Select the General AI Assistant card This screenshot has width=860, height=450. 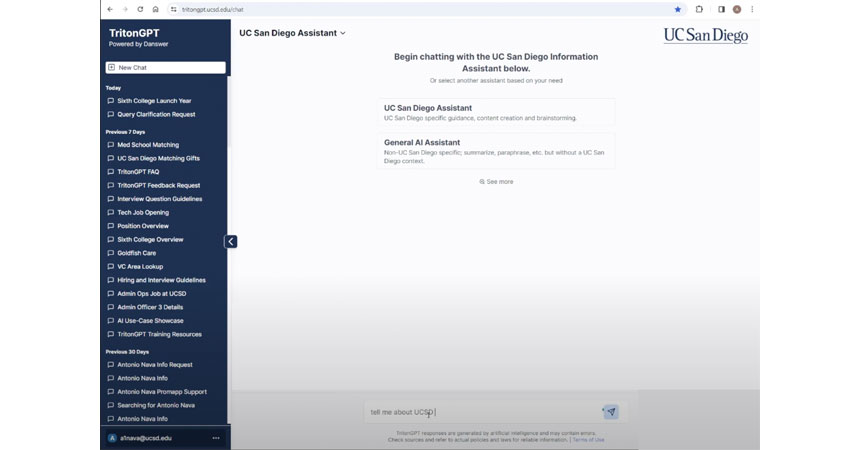(x=496, y=151)
